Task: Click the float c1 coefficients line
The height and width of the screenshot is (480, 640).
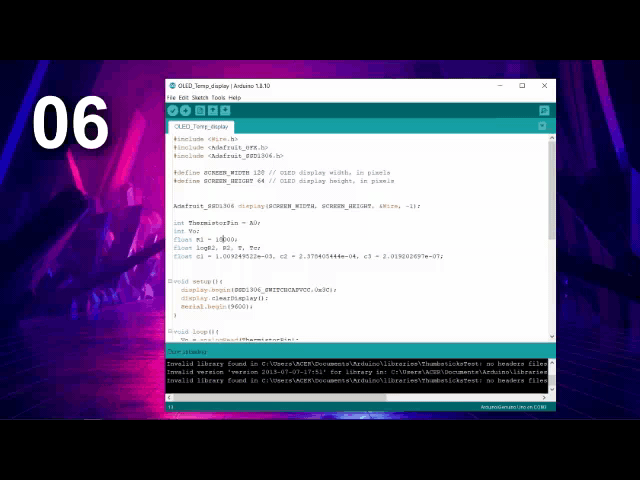Action: (308, 256)
